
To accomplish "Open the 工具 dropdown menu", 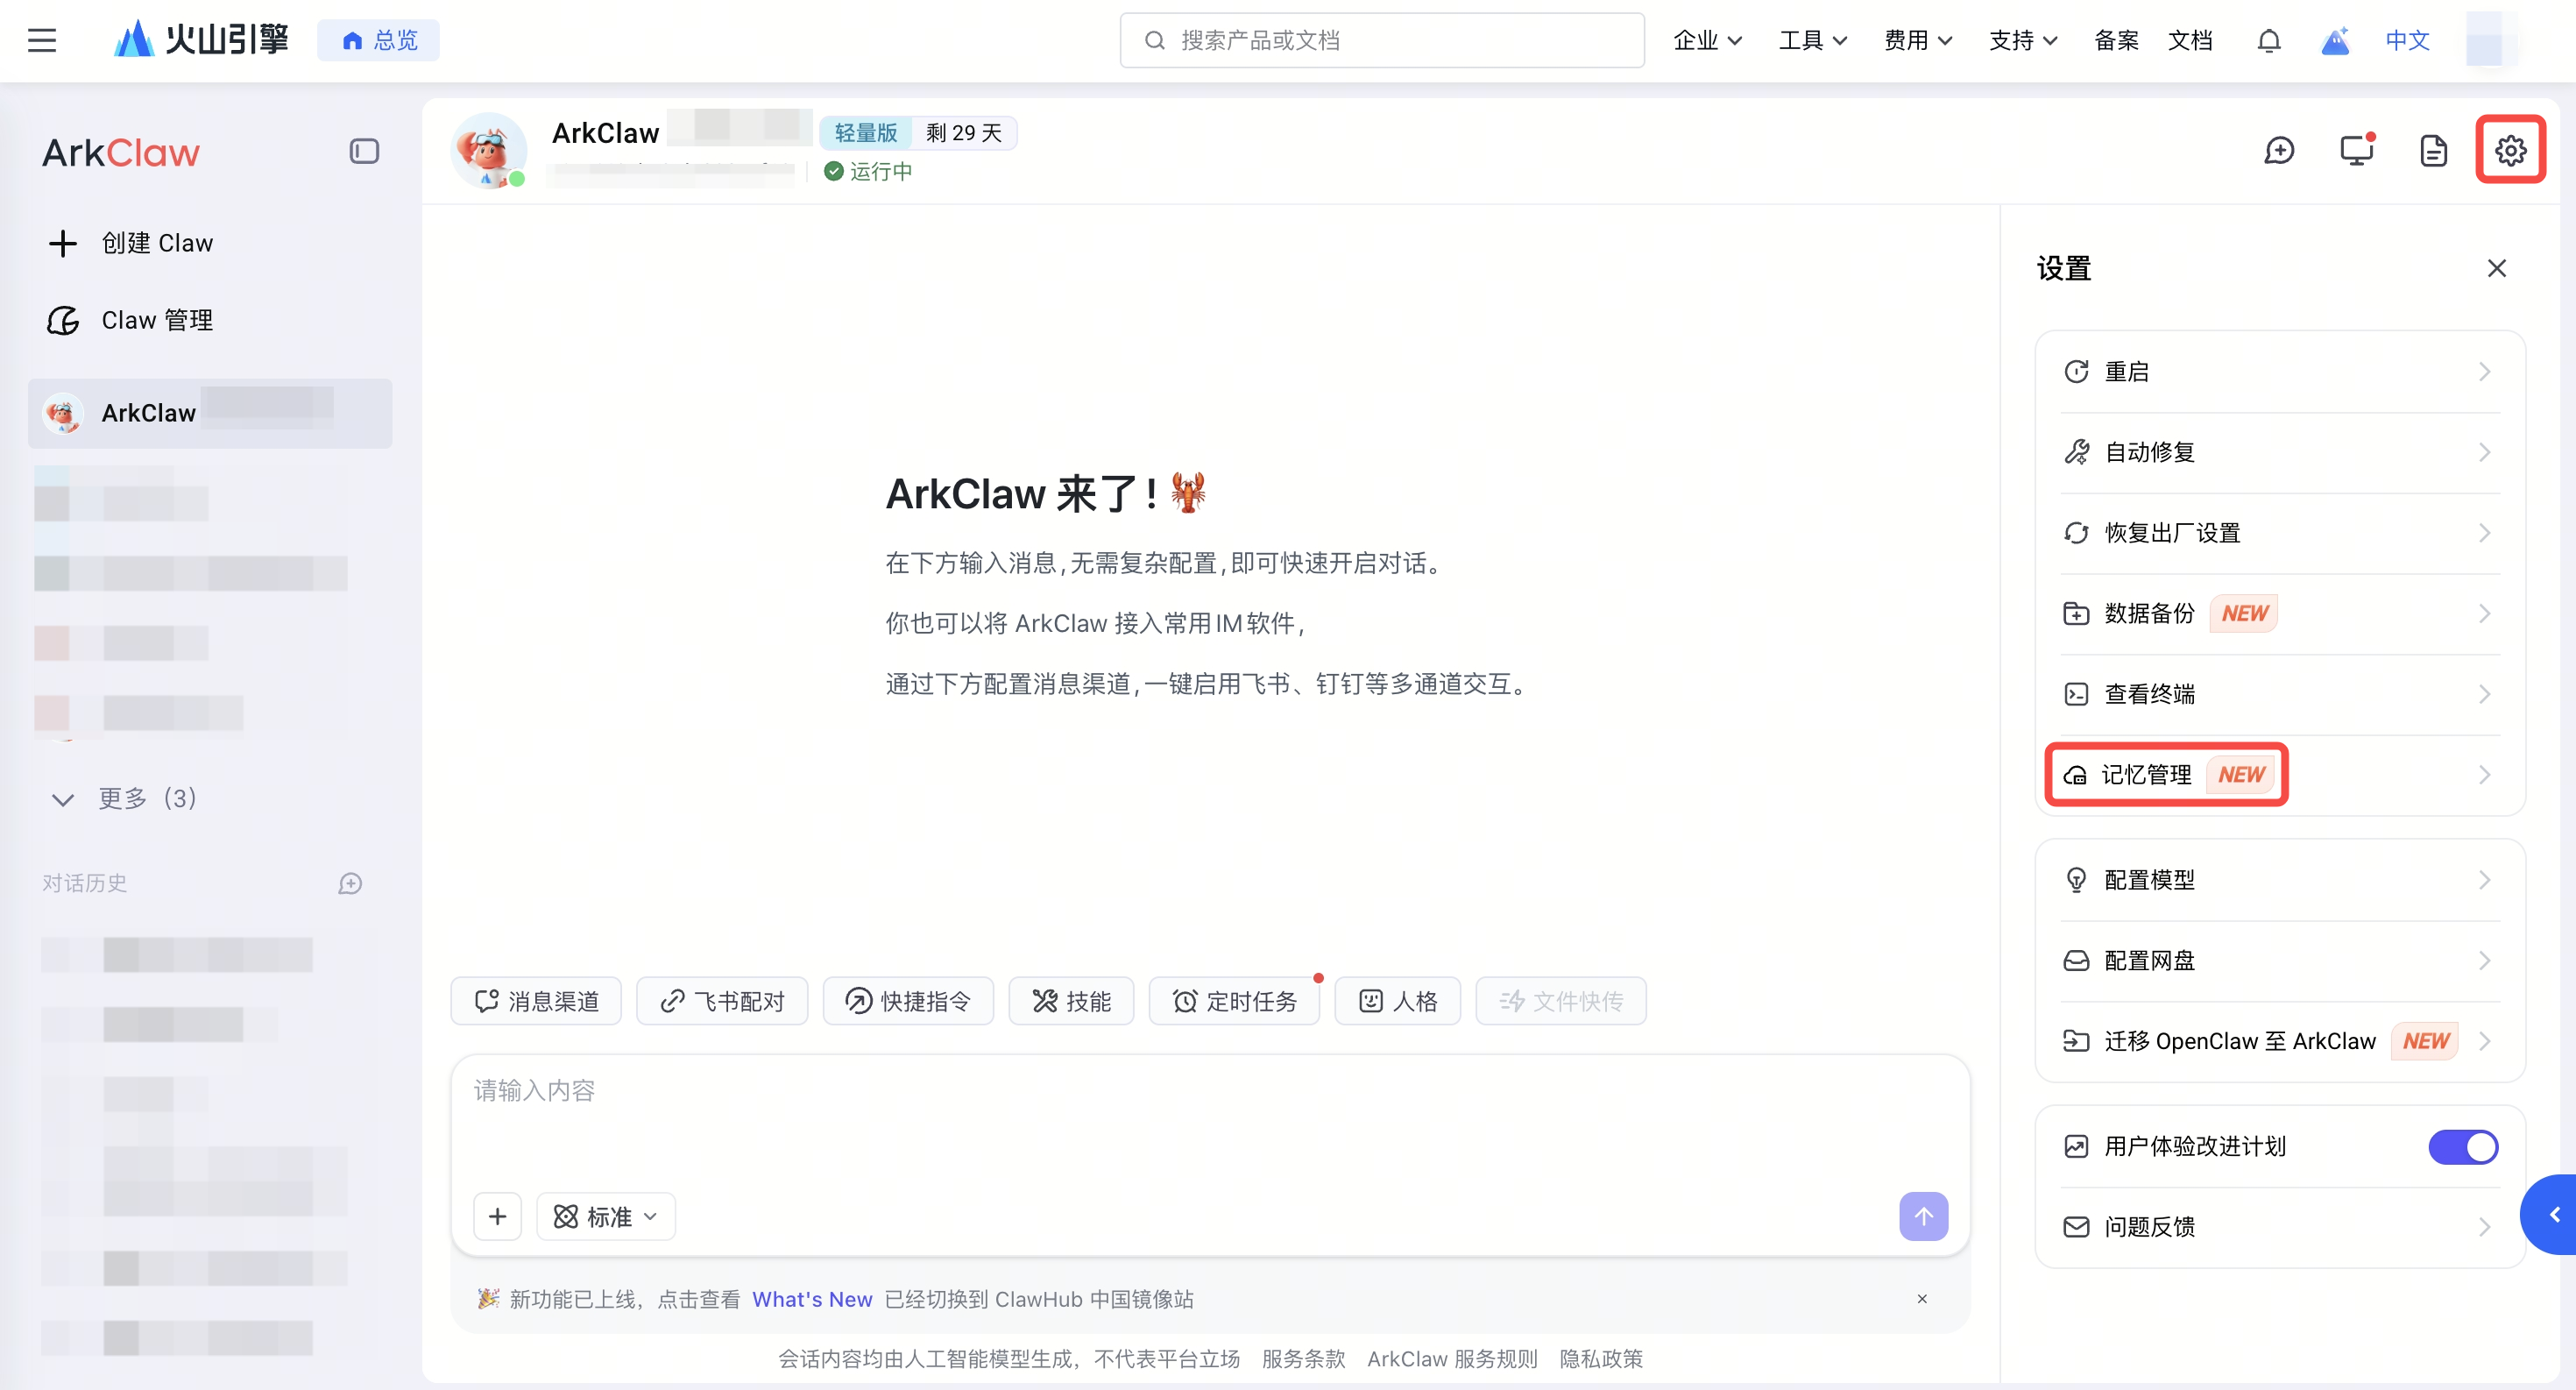I will (1812, 40).
